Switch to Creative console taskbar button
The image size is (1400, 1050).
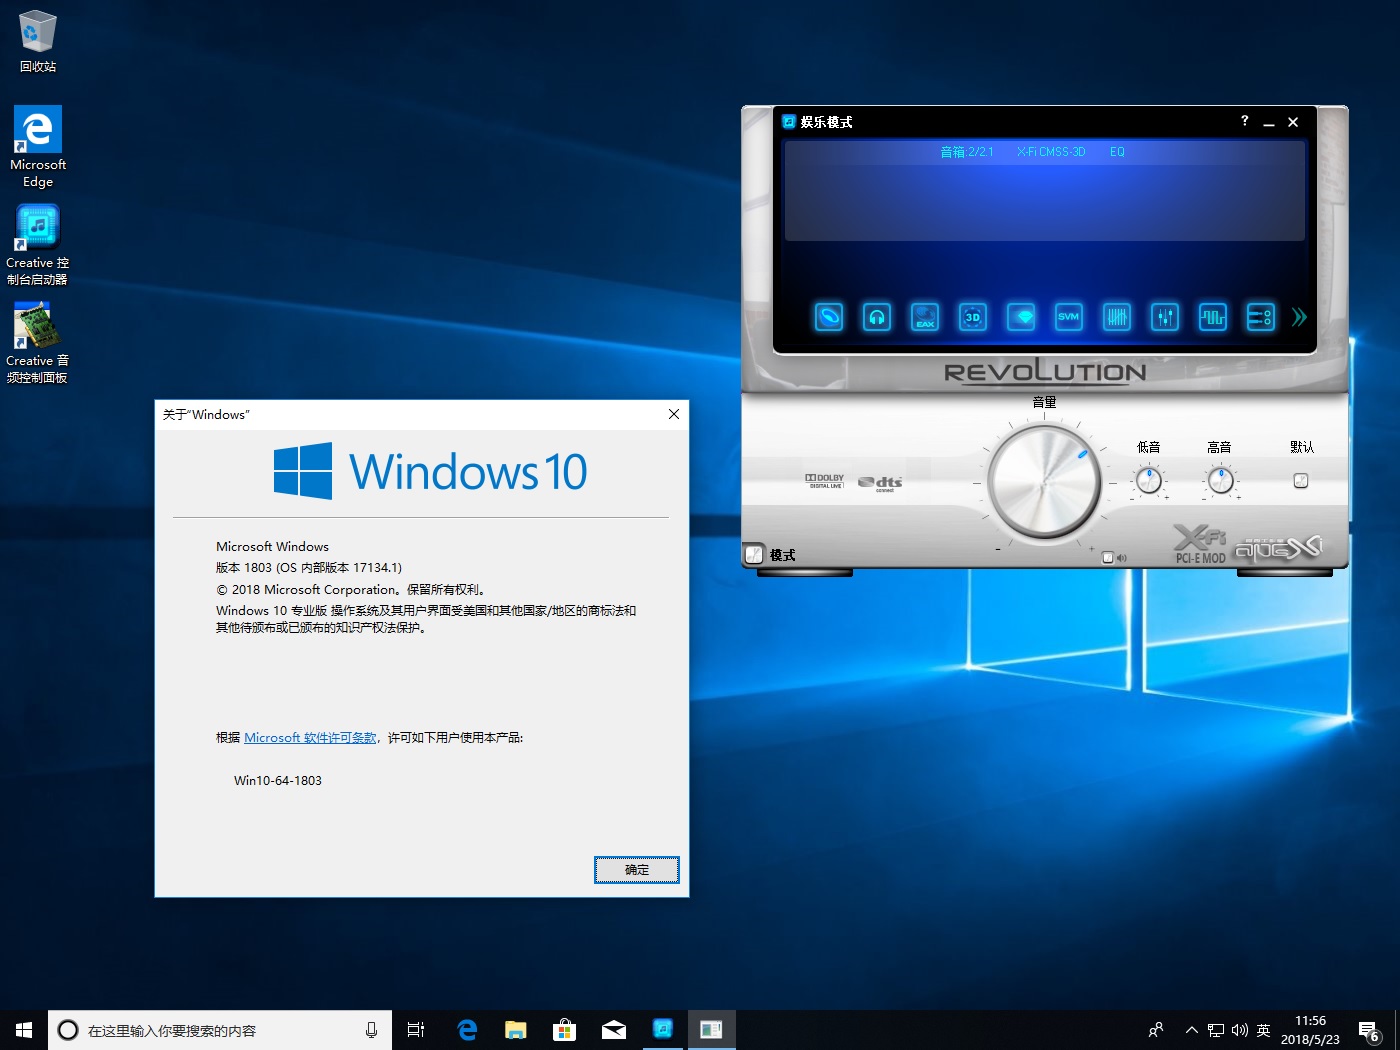662,1030
